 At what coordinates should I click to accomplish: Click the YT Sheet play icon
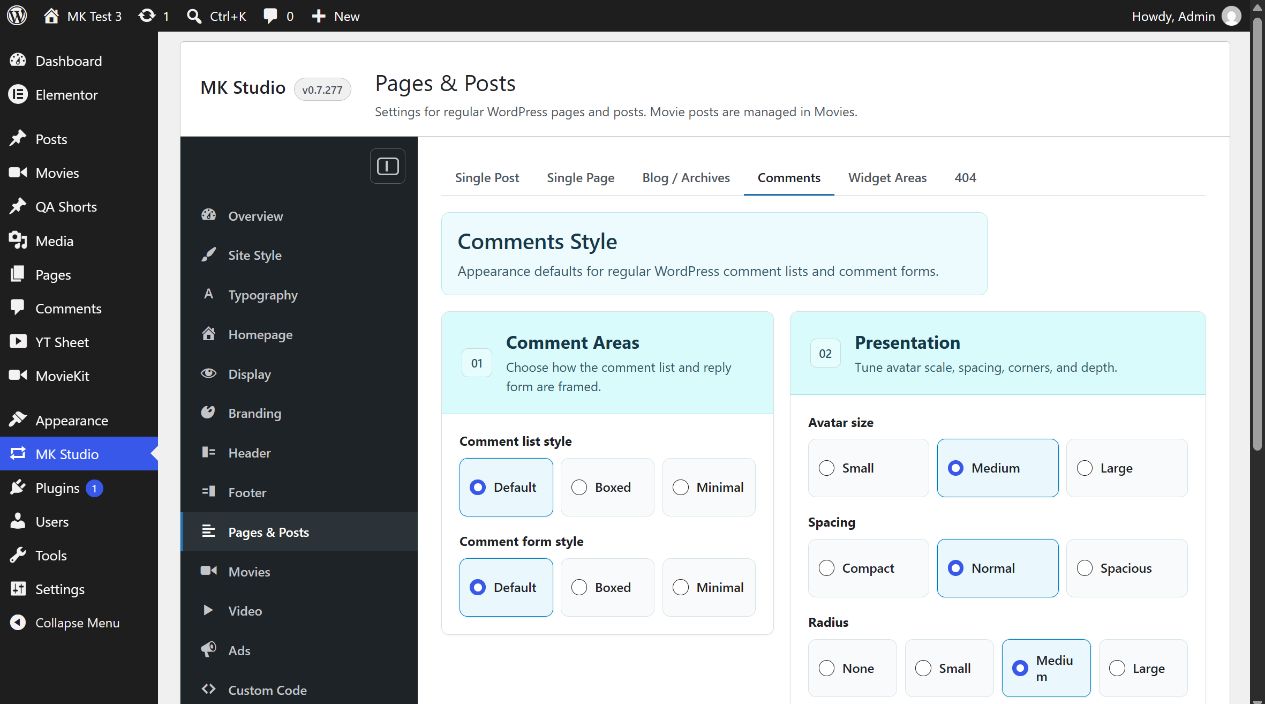tap(17, 342)
